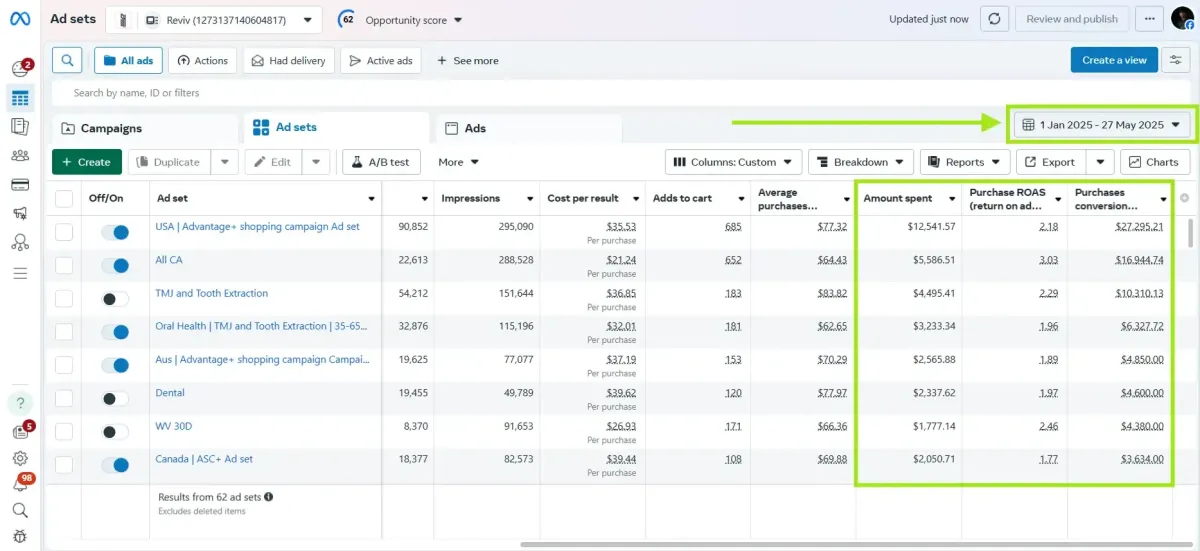Click the refresh data icon
The height and width of the screenshot is (551, 1200).
pyautogui.click(x=993, y=19)
